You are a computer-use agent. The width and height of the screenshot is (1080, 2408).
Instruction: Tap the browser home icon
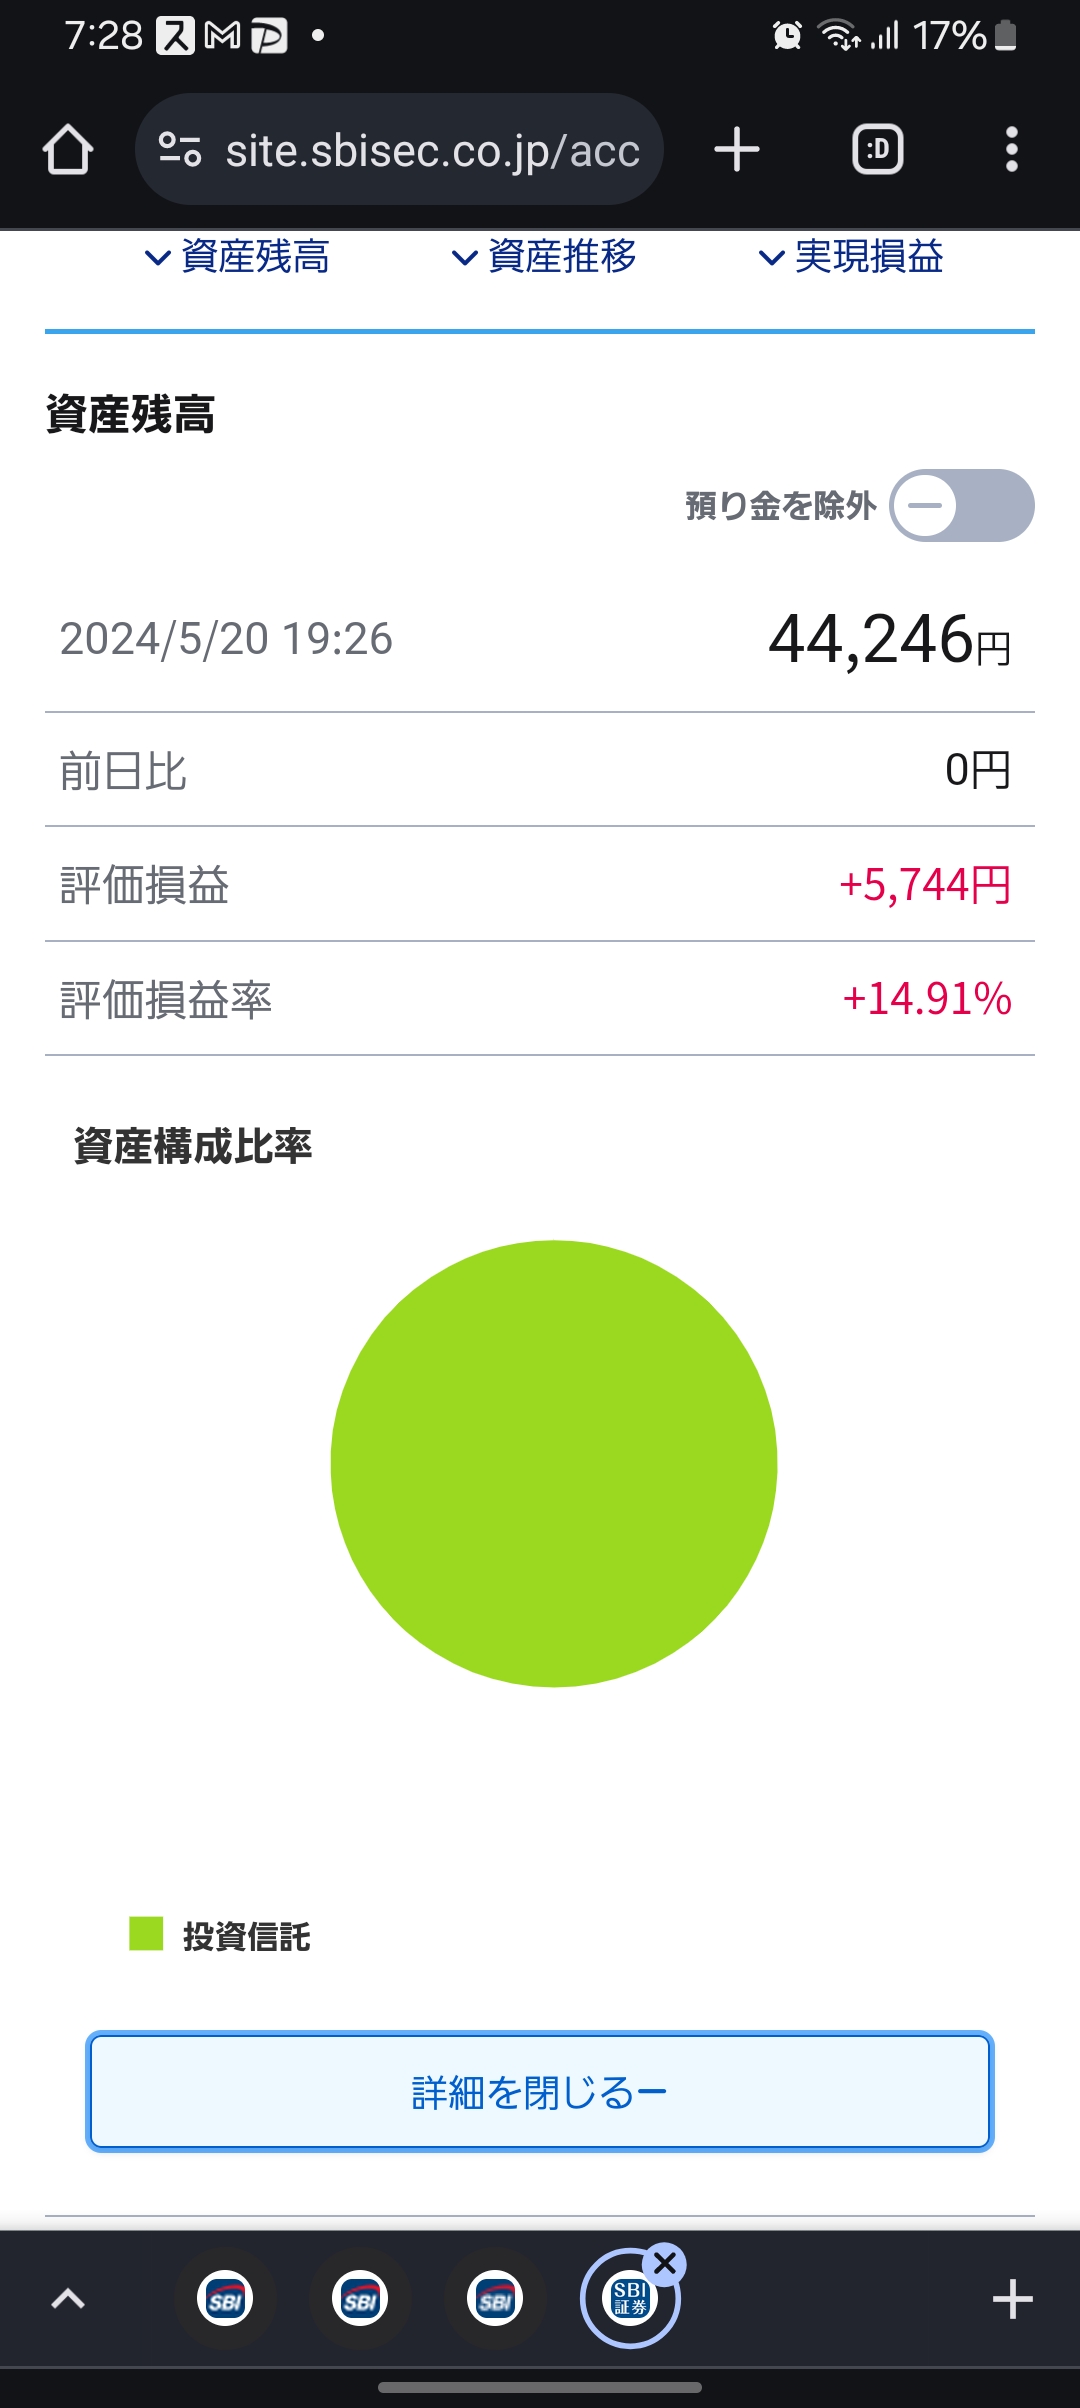pos(68,150)
